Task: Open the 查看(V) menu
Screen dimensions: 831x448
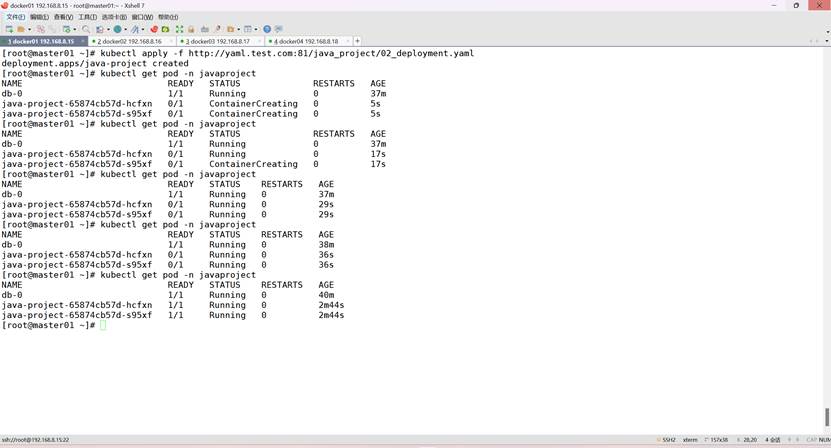Action: [x=63, y=17]
